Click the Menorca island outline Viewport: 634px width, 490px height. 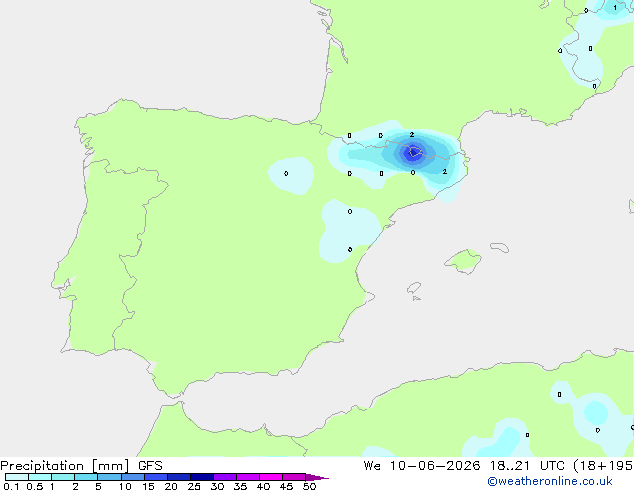[x=499, y=247]
